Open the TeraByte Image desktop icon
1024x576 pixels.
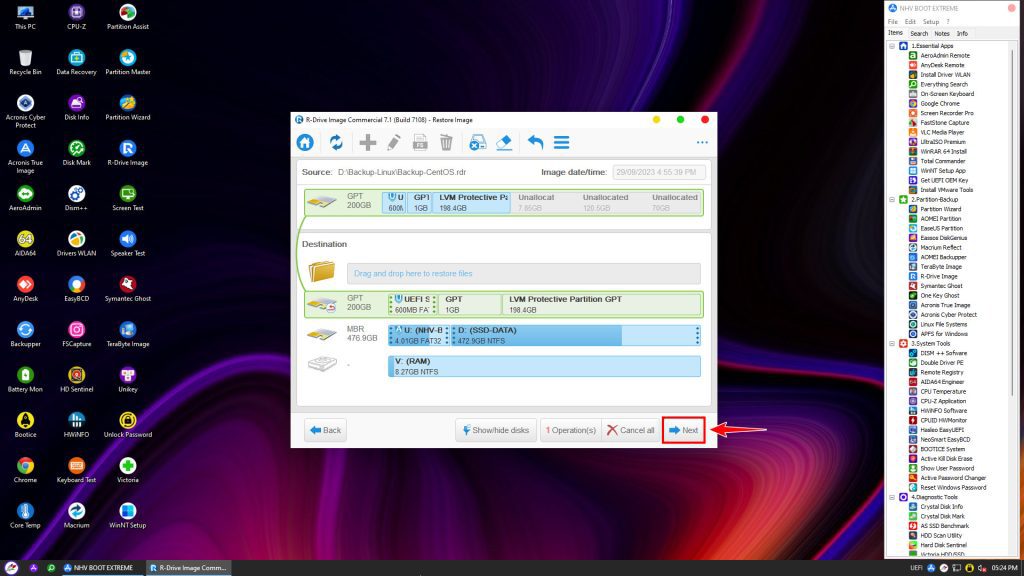(x=128, y=334)
